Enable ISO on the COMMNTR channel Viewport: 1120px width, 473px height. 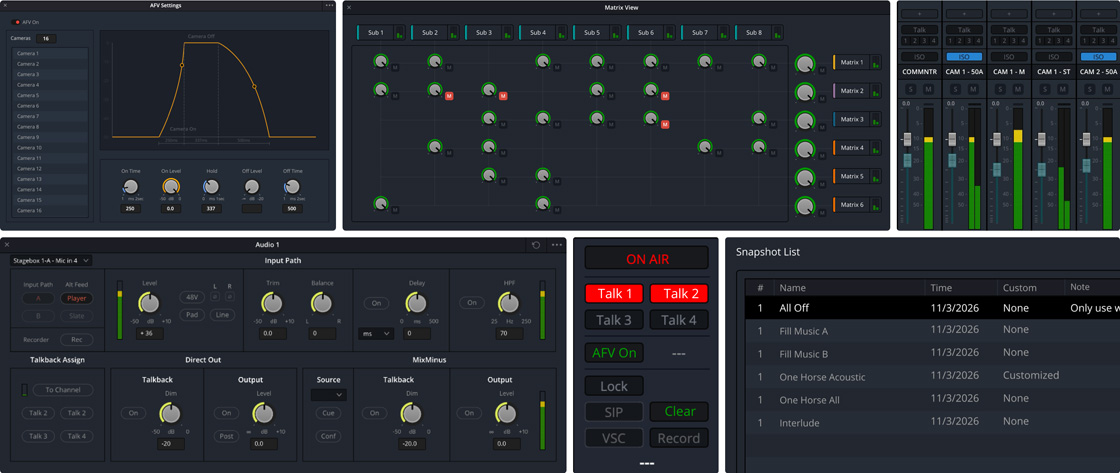coord(919,57)
